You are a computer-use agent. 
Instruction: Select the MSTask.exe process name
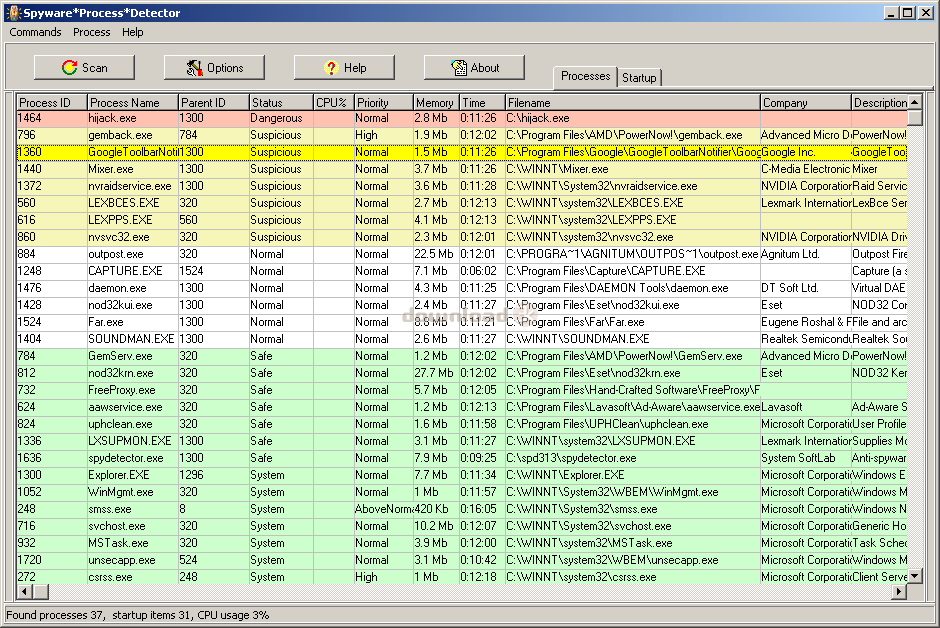[118, 543]
